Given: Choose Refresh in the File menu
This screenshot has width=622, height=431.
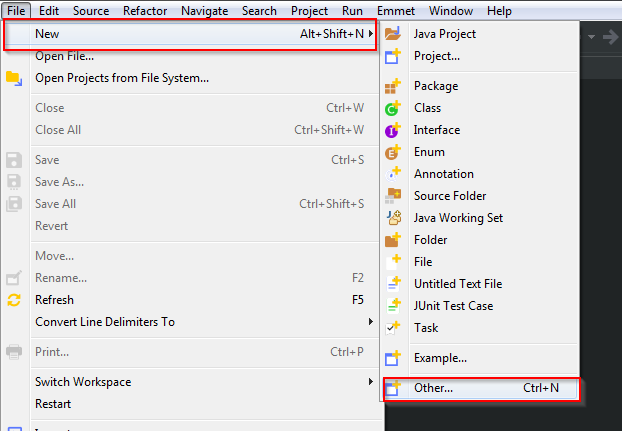Looking at the screenshot, I should 54,300.
